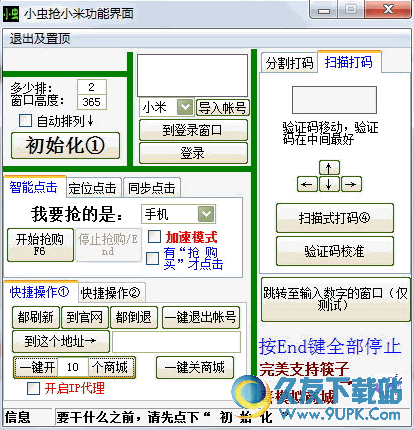Click the 完美支持筷子 text
Image resolution: width=414 pixels, height=430 pixels.
[304, 369]
